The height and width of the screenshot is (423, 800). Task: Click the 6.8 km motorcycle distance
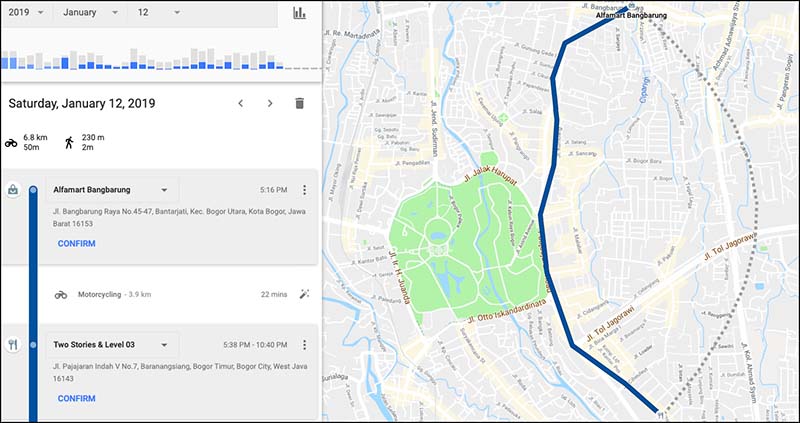35,137
